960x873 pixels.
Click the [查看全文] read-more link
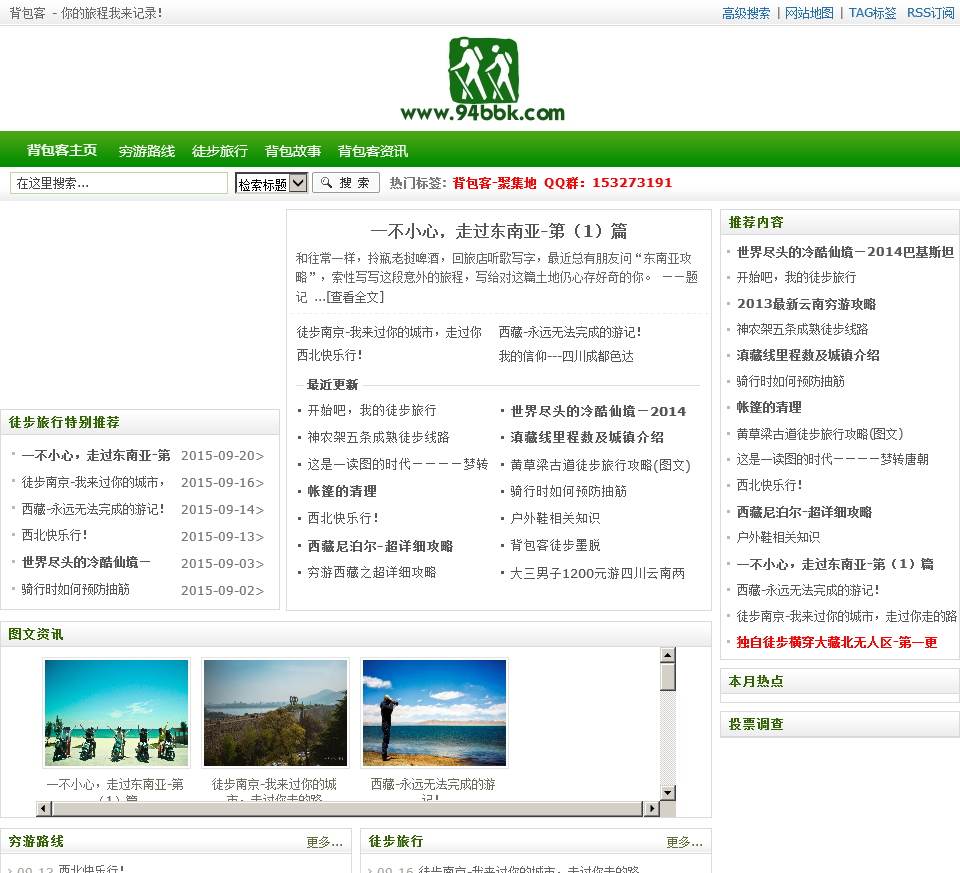[x=355, y=297]
